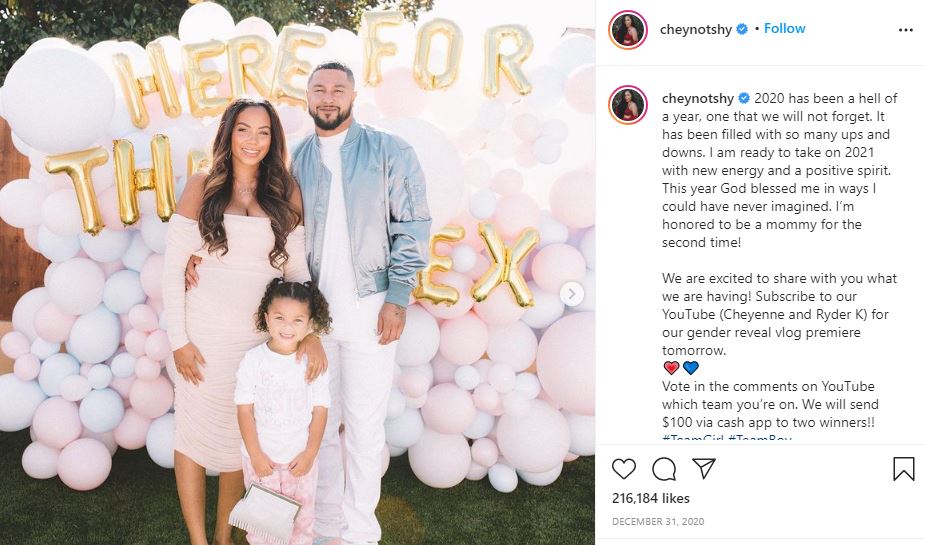This screenshot has width=925, height=545.
Task: Click the blue heart emoji in caption
Action: point(691,368)
